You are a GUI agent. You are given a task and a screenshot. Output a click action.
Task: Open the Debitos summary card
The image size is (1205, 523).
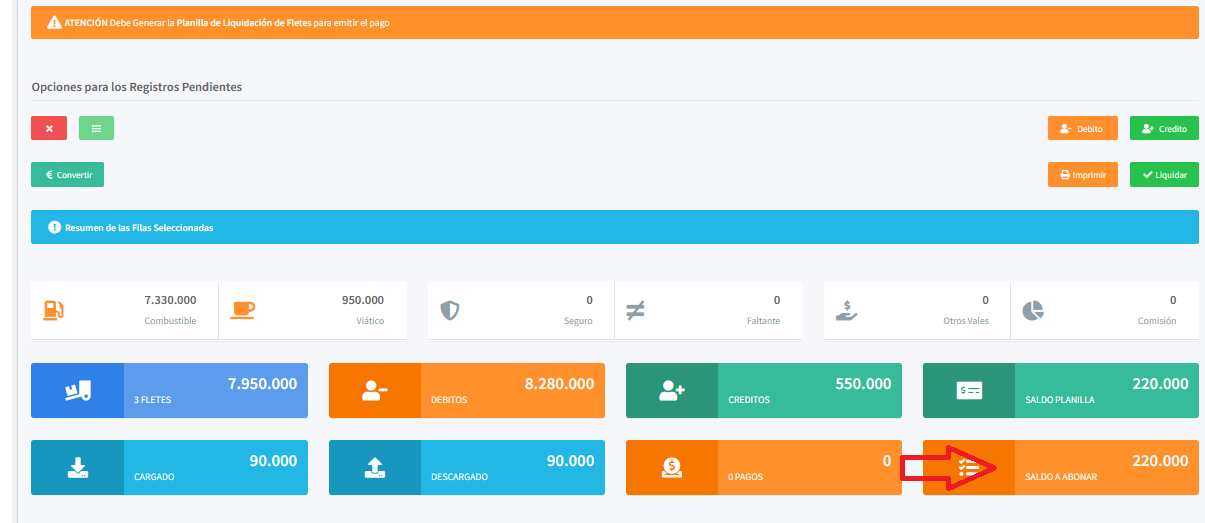[466, 390]
